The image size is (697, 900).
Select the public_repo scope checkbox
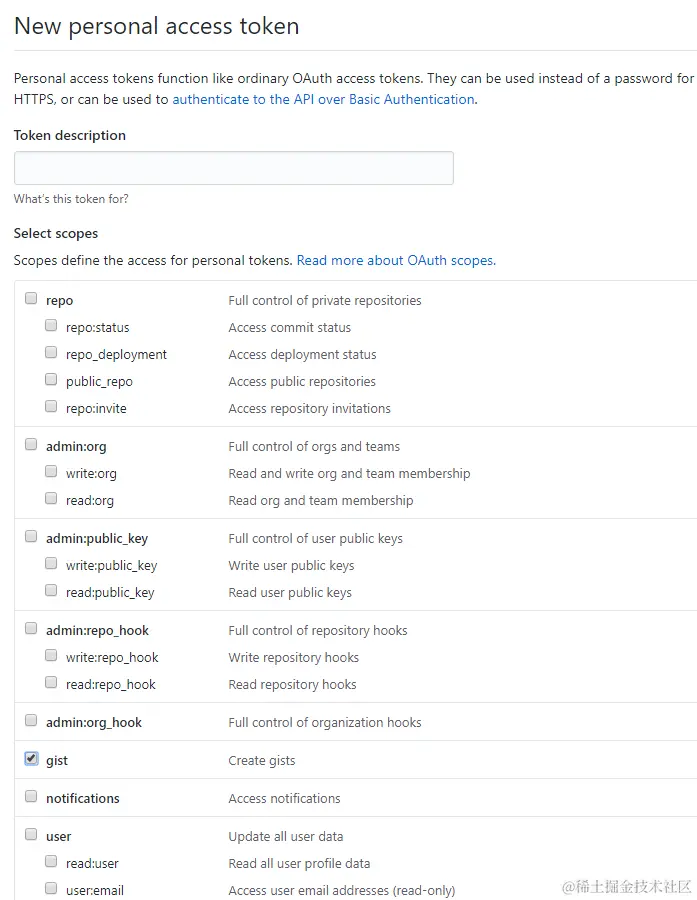(51, 379)
